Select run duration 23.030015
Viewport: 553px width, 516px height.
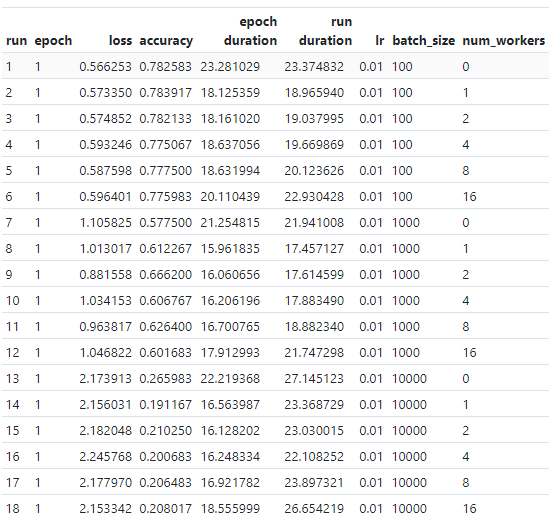point(314,431)
